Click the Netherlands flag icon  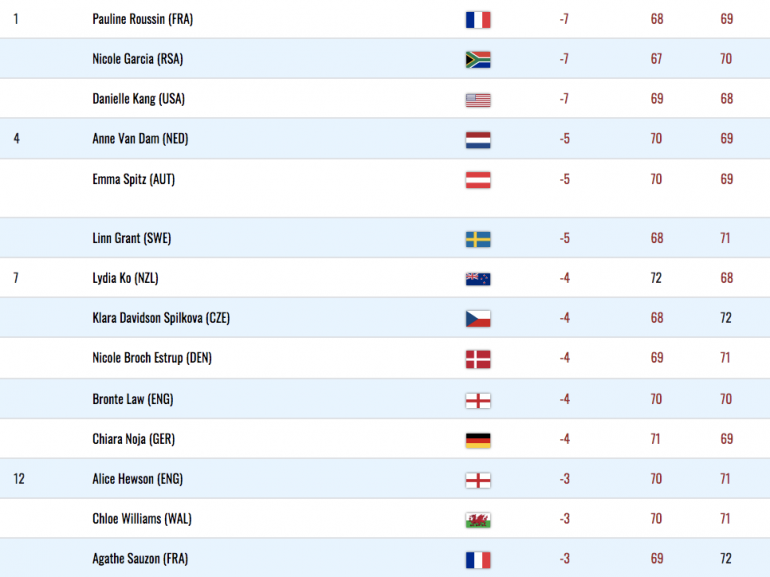point(478,140)
